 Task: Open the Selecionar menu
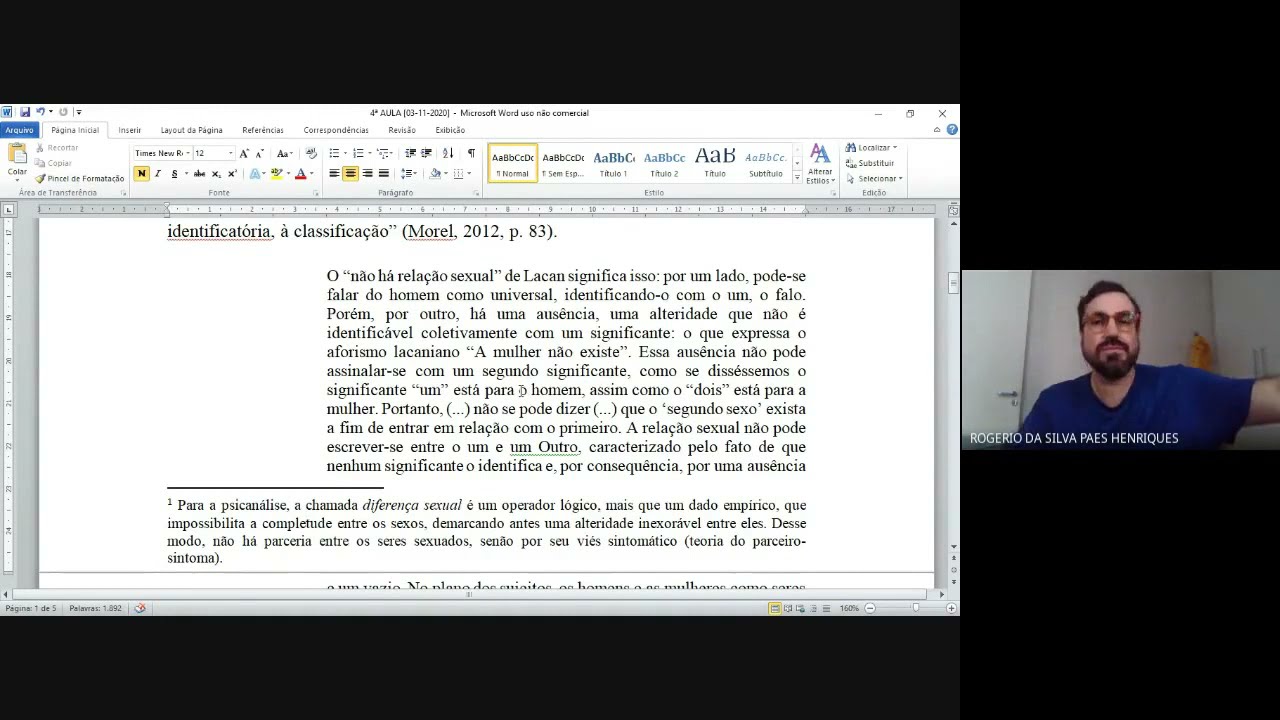pyautogui.click(x=874, y=178)
